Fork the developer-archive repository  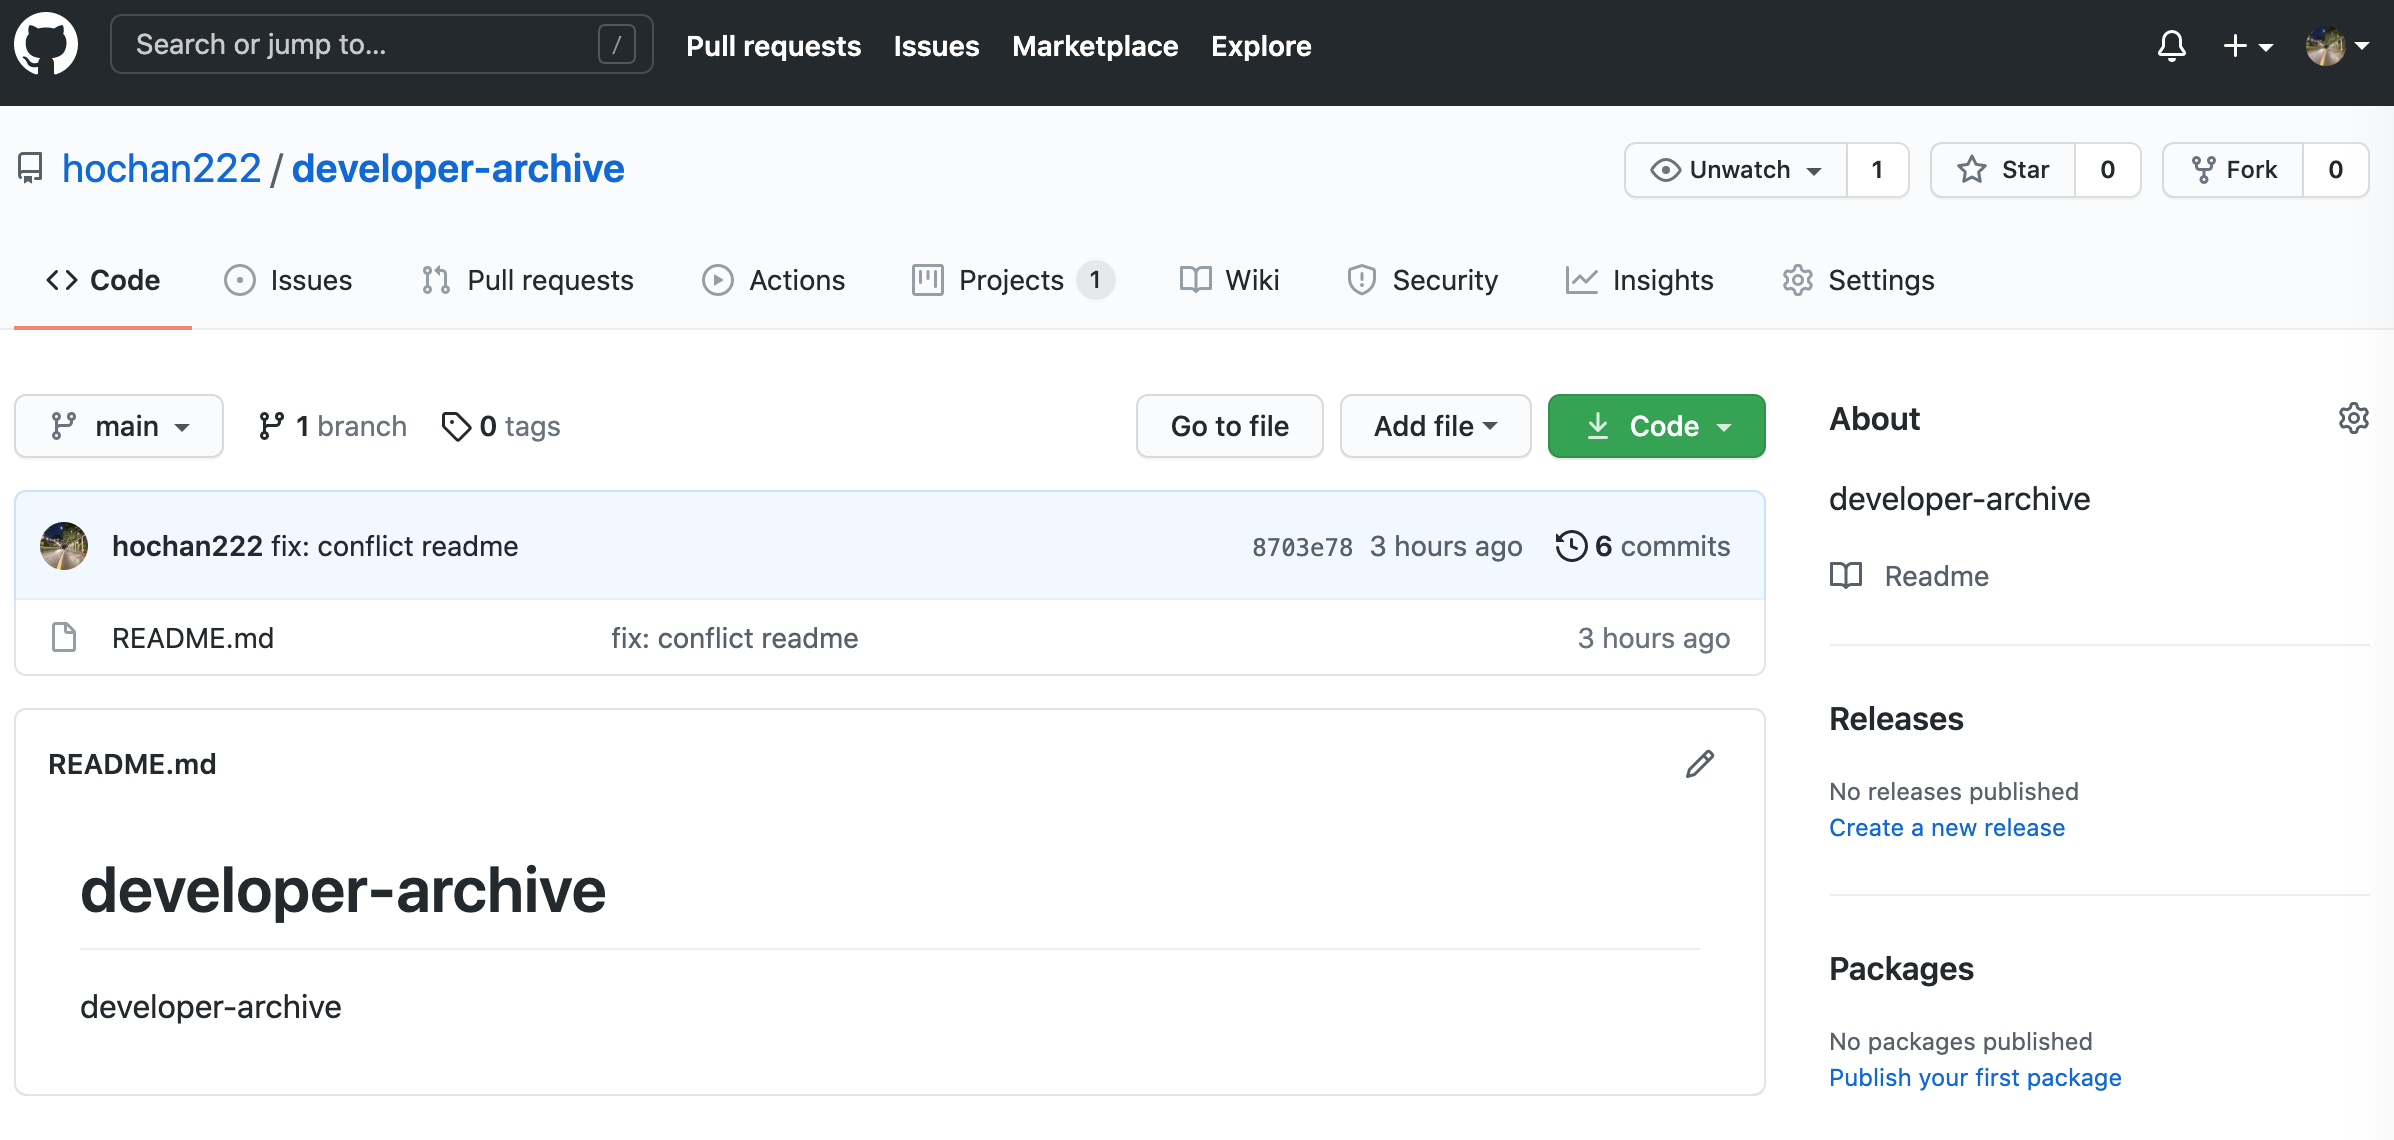(x=2234, y=170)
